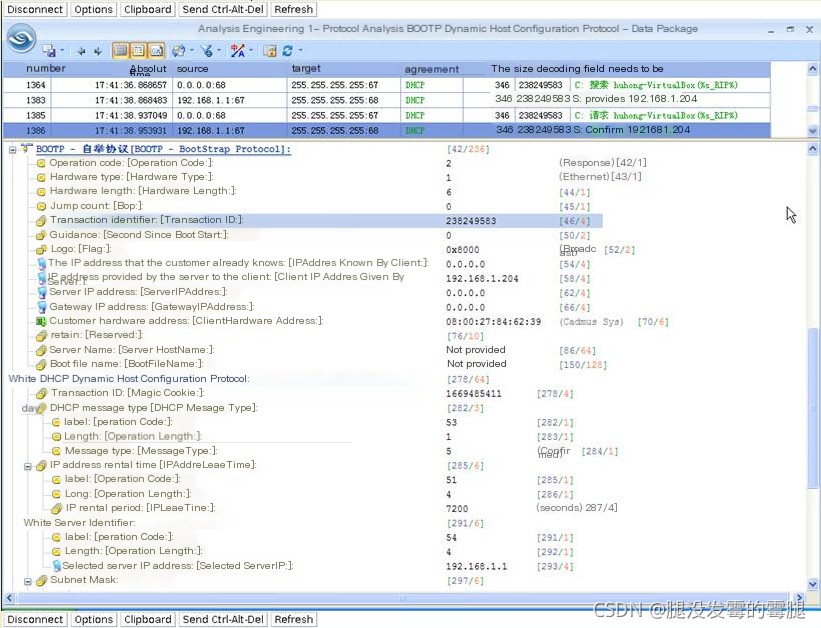Screen dimensions: 821x628
Task: Click the icon beside Jump count field
Action: click(41, 206)
